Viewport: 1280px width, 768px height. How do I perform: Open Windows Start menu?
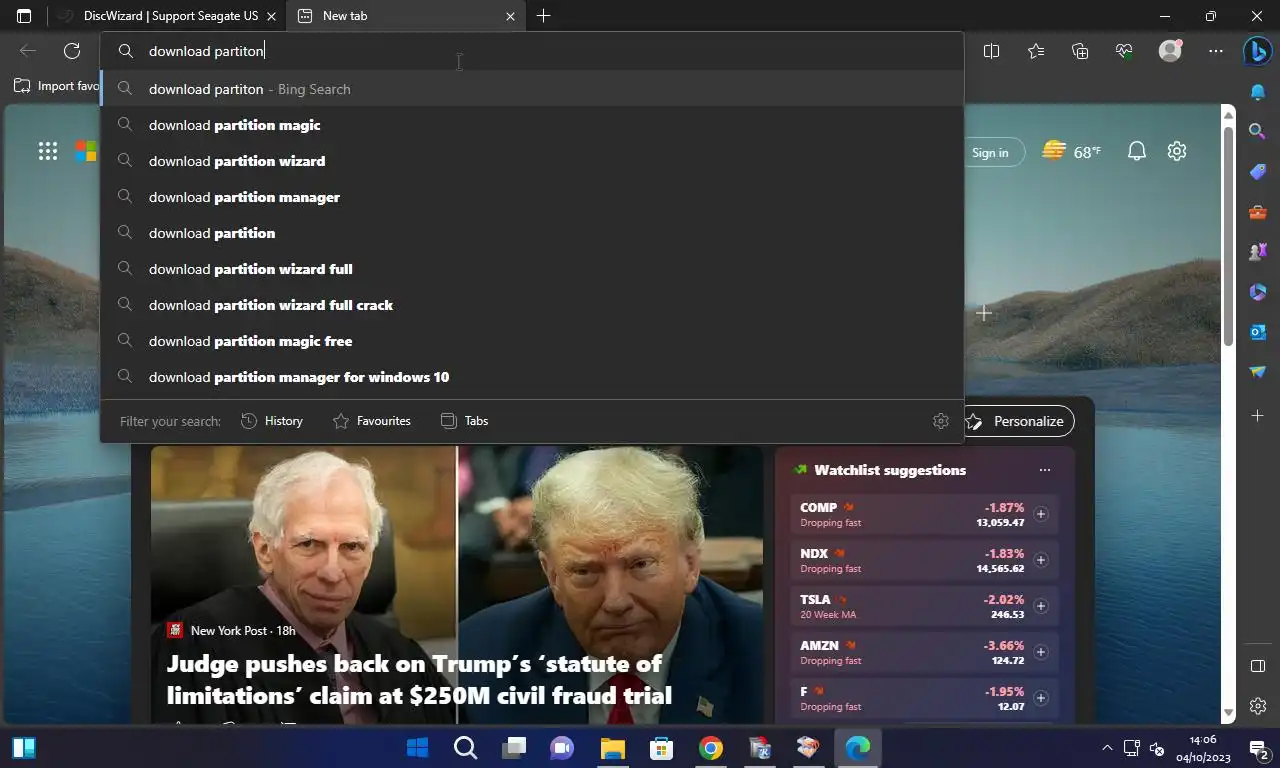coord(418,748)
